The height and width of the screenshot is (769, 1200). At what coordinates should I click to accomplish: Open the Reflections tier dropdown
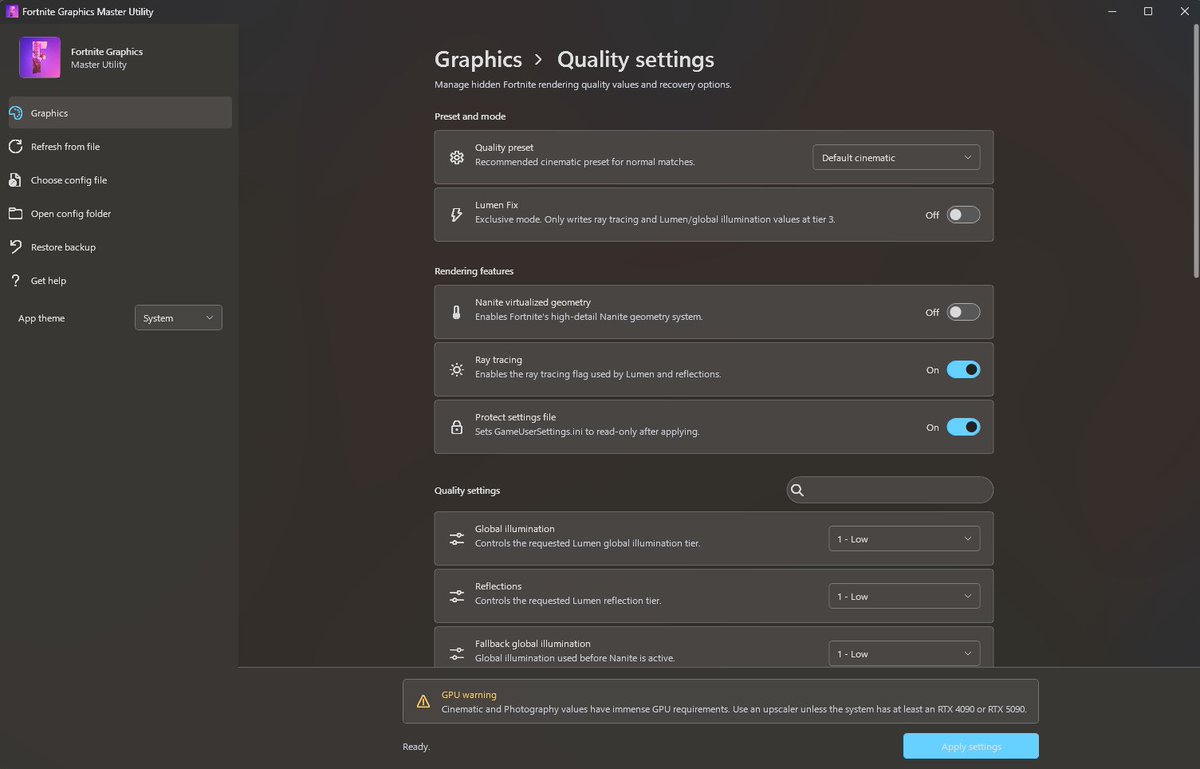[904, 596]
